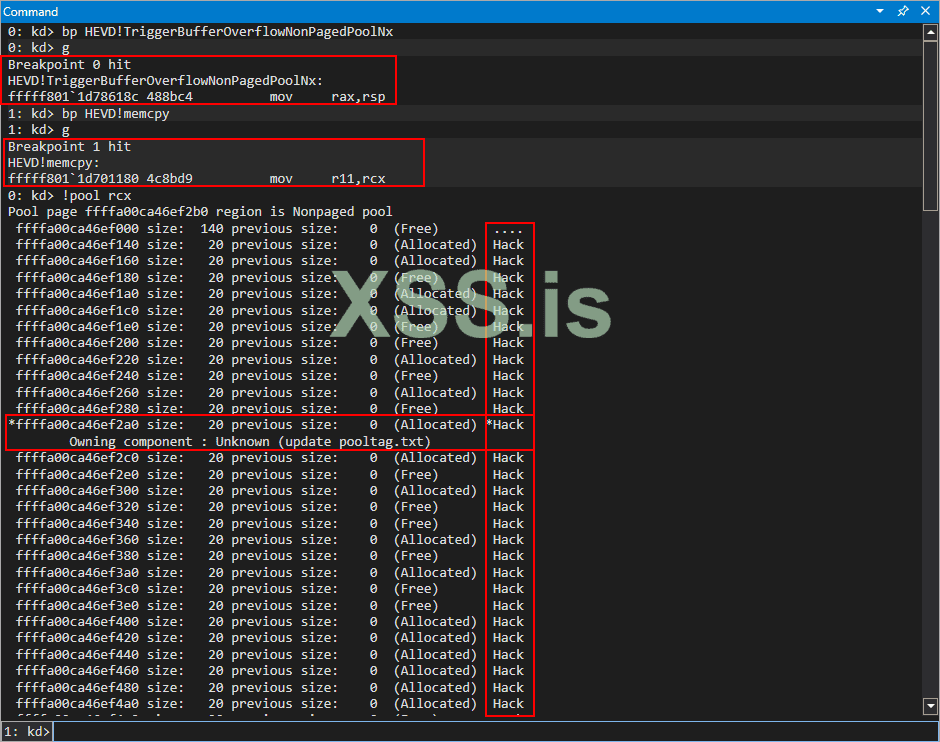This screenshot has width=940, height=742.
Task: Click the vertical scrollbar thumb
Action: point(930,126)
